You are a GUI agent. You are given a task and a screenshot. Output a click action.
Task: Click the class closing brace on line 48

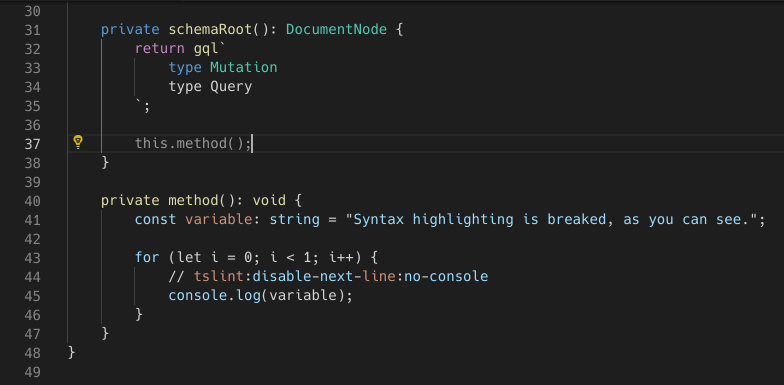pos(72,352)
